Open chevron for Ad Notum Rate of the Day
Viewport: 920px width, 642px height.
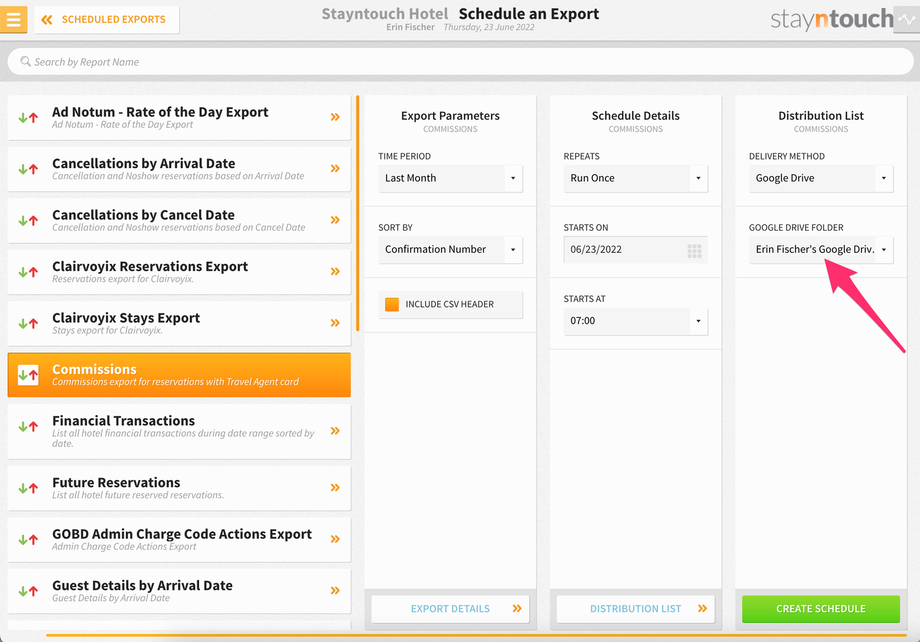click(335, 117)
